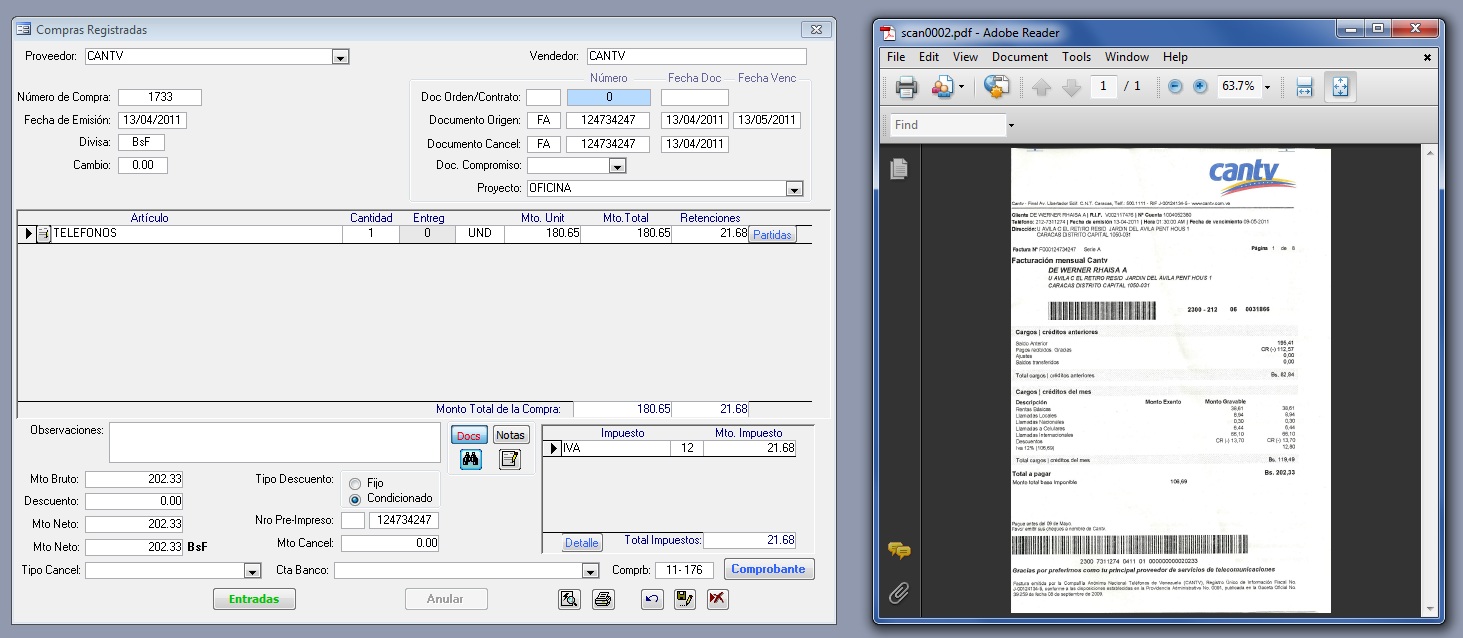Click the save and edit disk icon

coord(685,599)
